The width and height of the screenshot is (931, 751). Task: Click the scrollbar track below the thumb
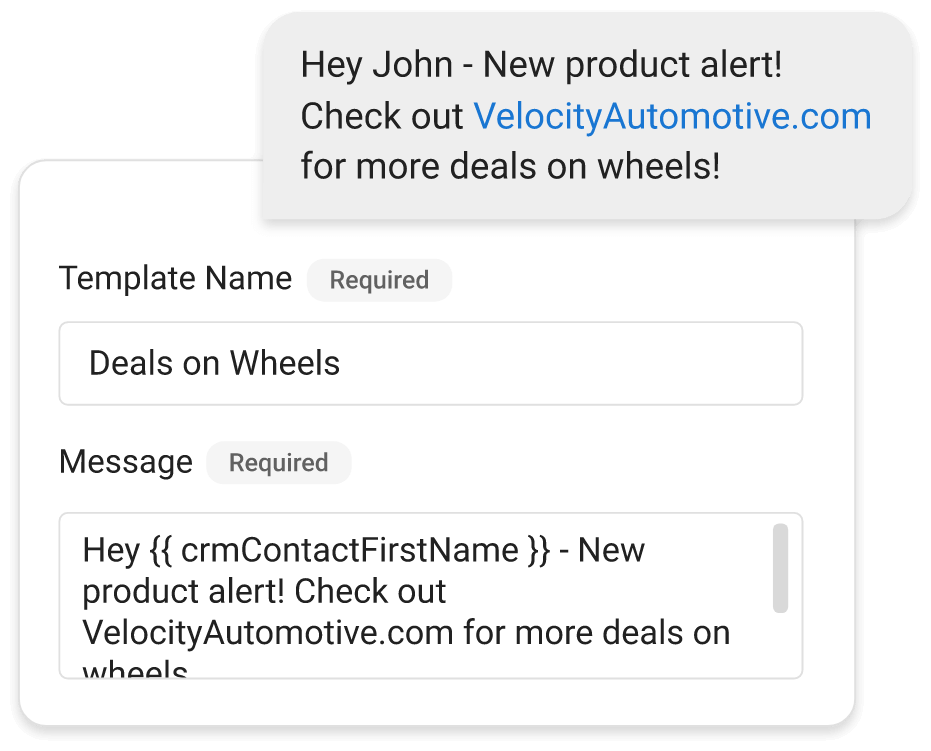click(x=781, y=645)
